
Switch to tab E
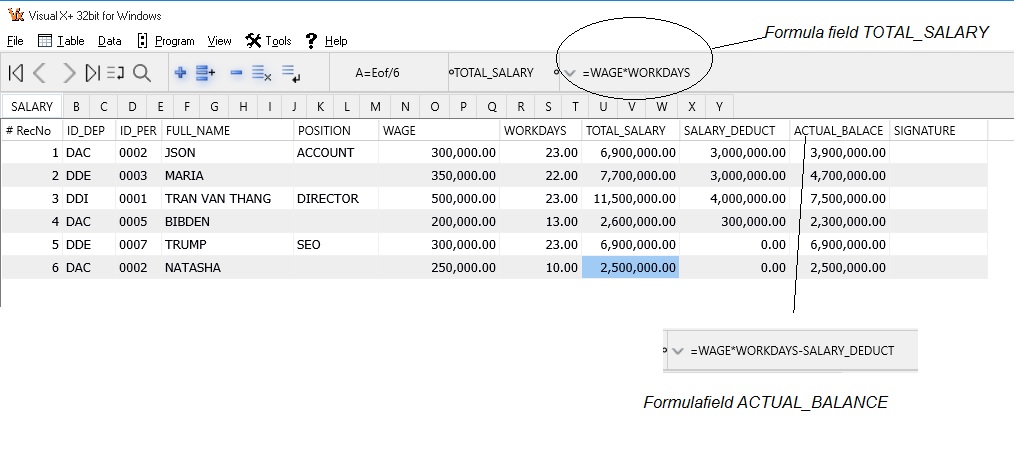click(160, 106)
